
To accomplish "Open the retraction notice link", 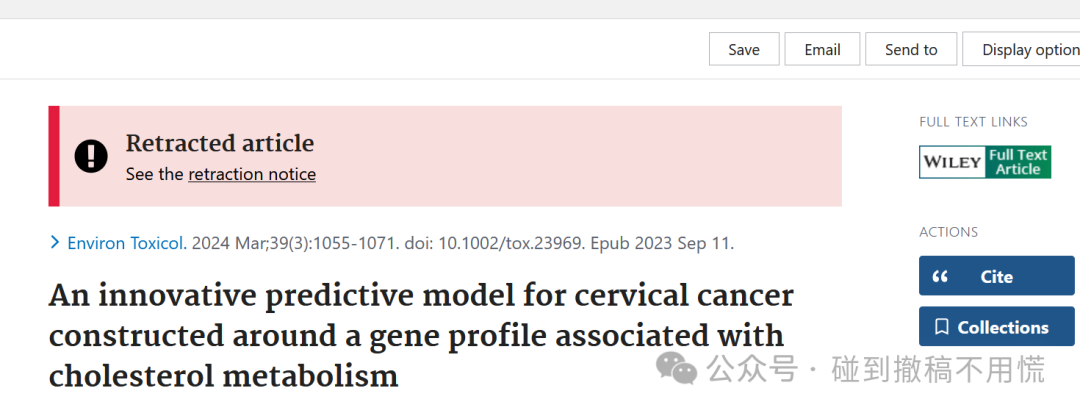I will (x=252, y=174).
